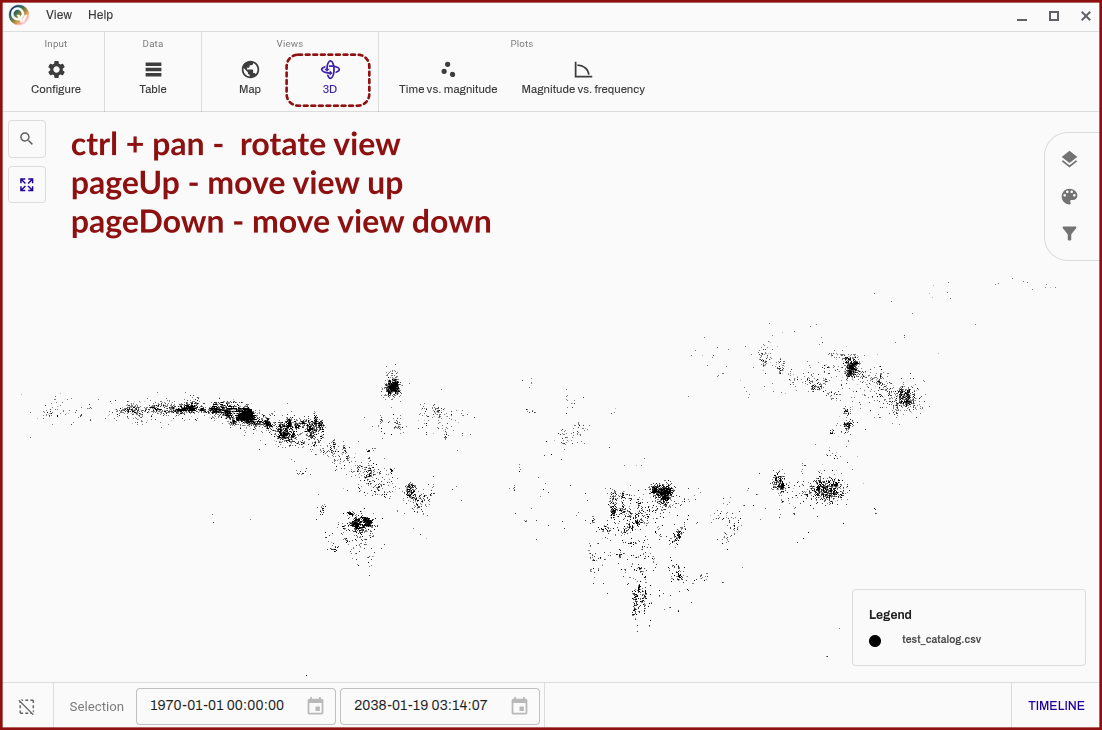This screenshot has width=1102, height=730.
Task: Switch to the Map view
Action: (x=249, y=77)
